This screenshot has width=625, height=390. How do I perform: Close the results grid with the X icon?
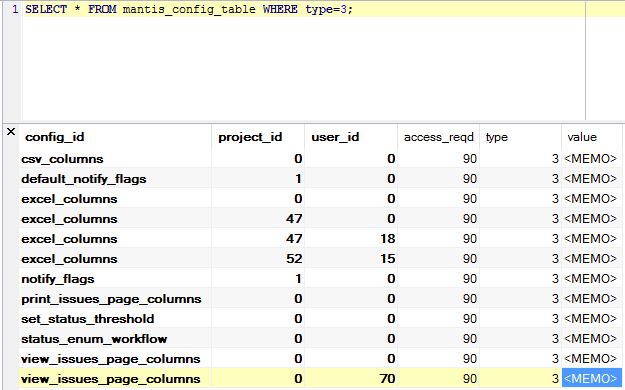(x=11, y=132)
